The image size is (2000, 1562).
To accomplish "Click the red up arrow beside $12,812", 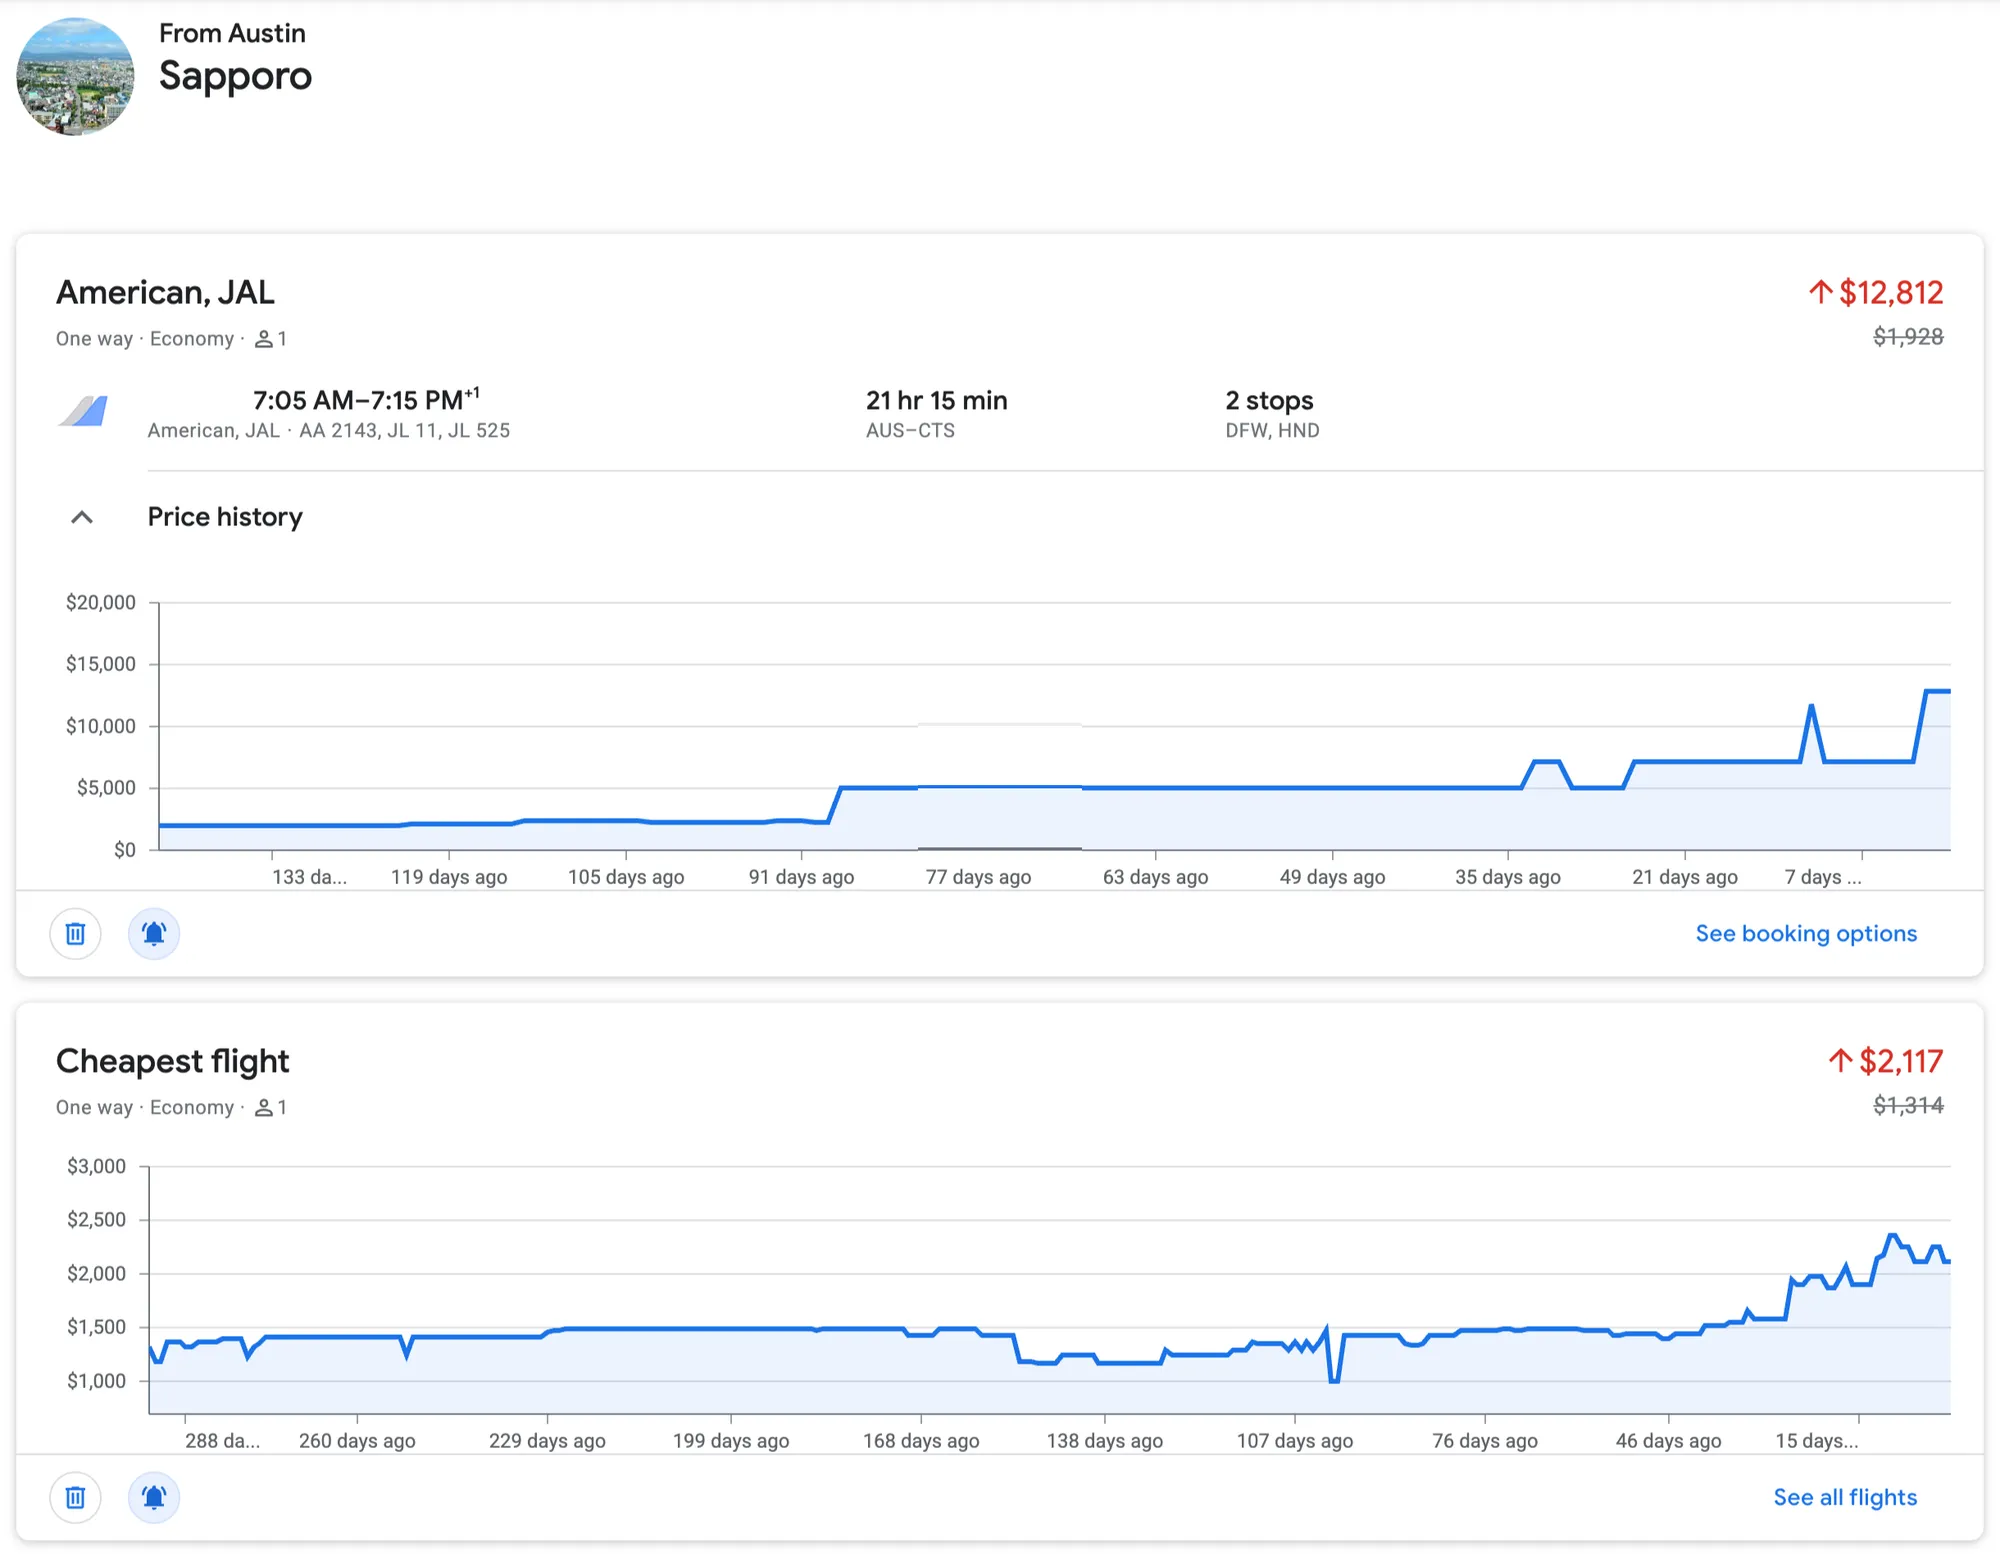I will click(1820, 292).
